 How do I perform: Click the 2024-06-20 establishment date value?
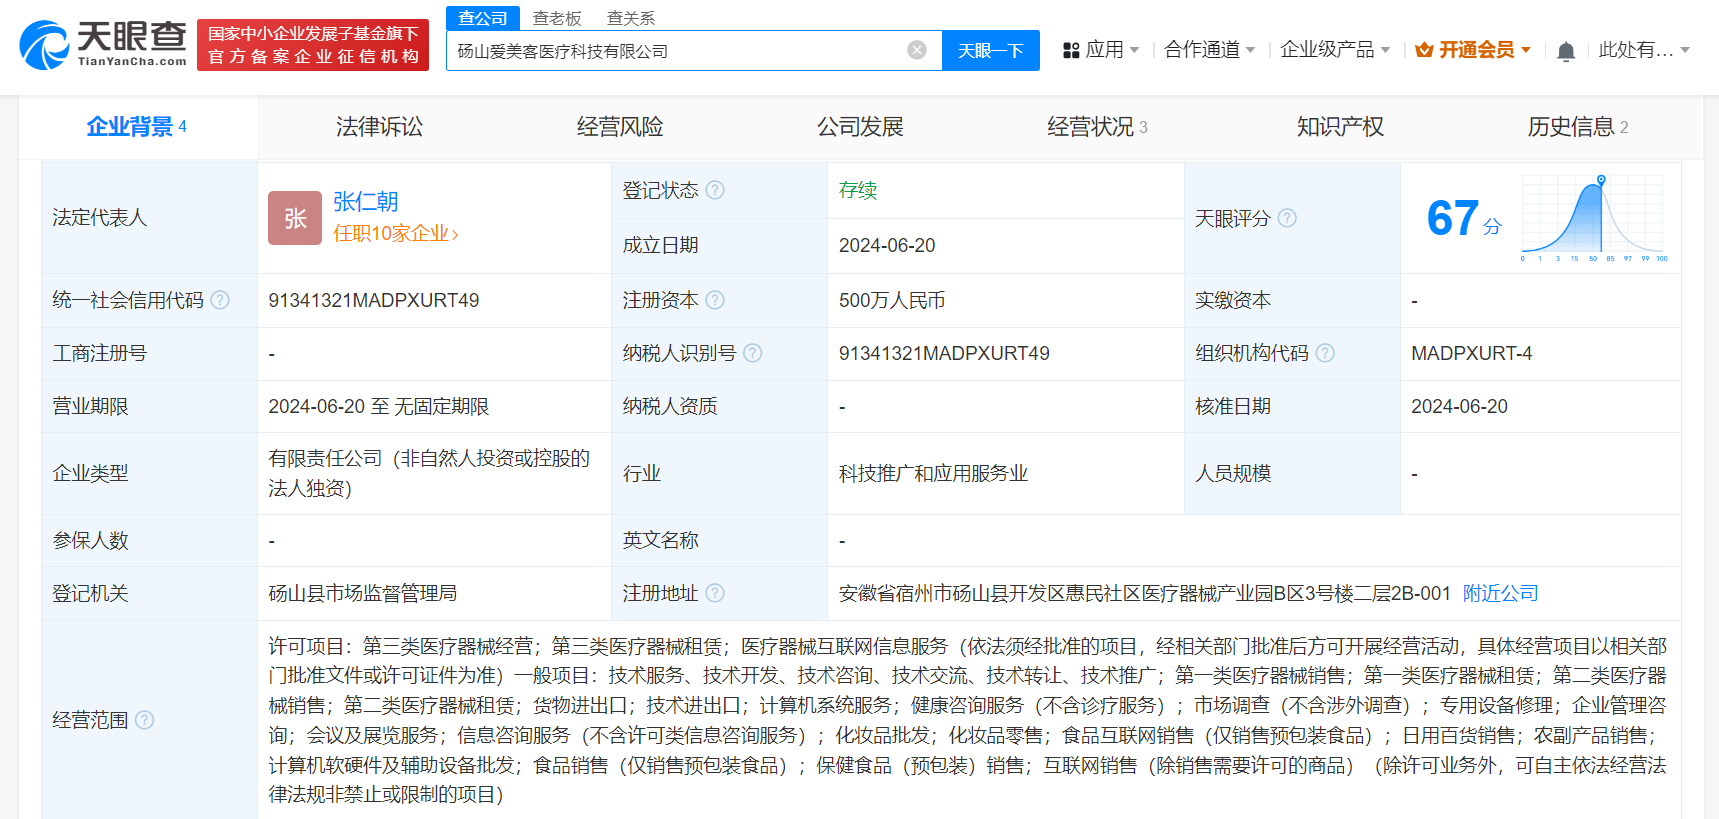(x=887, y=245)
